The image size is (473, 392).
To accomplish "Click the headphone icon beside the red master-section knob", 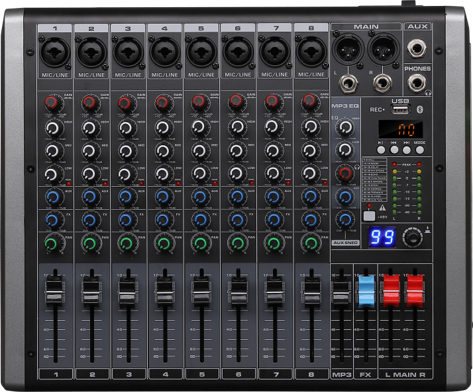I will (357, 167).
